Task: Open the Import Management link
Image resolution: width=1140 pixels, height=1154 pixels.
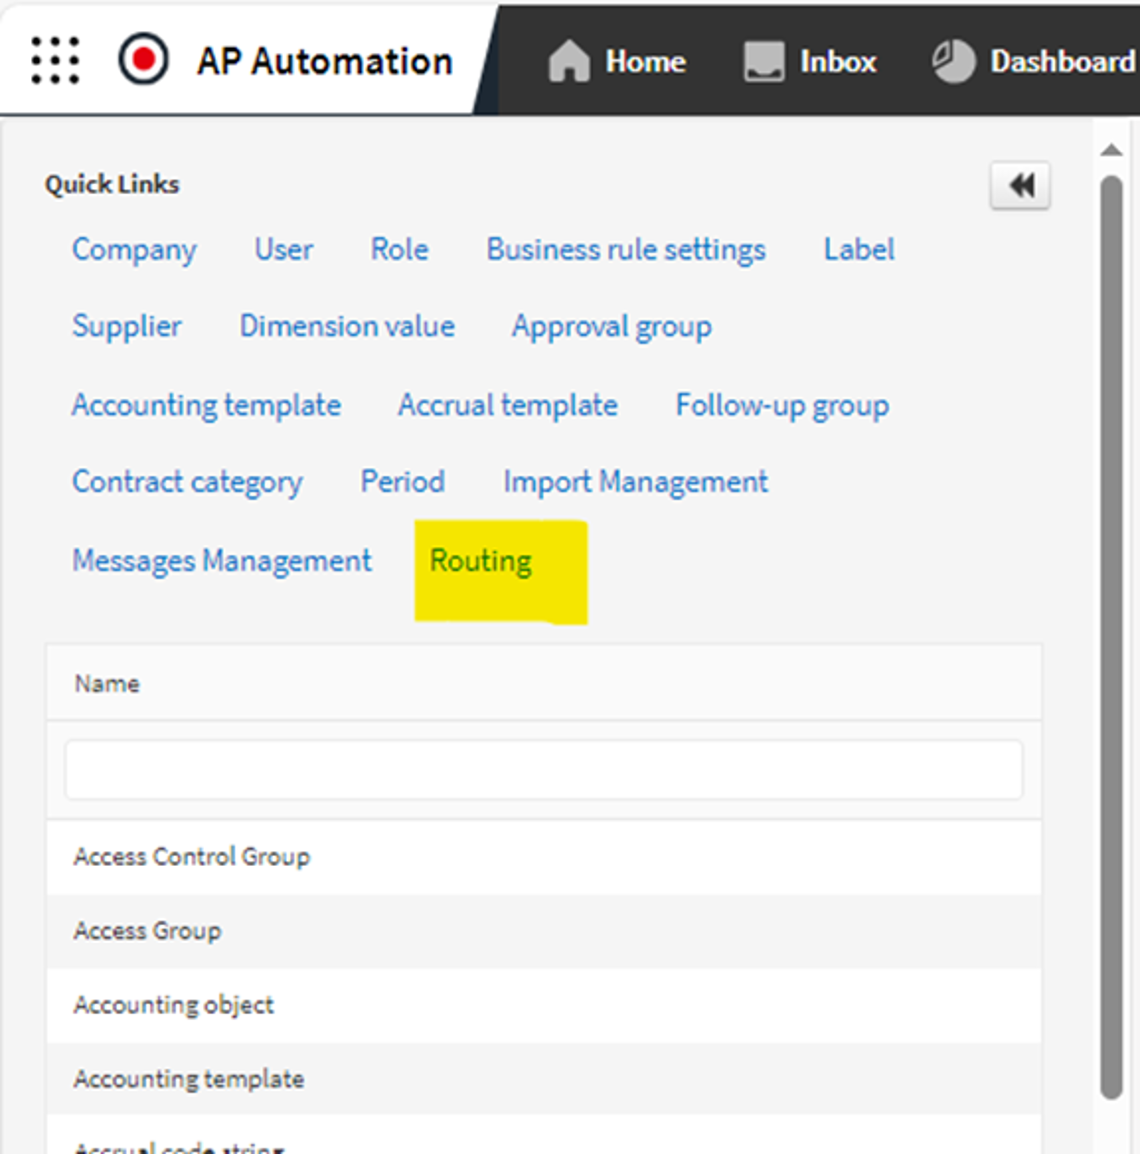Action: point(635,482)
